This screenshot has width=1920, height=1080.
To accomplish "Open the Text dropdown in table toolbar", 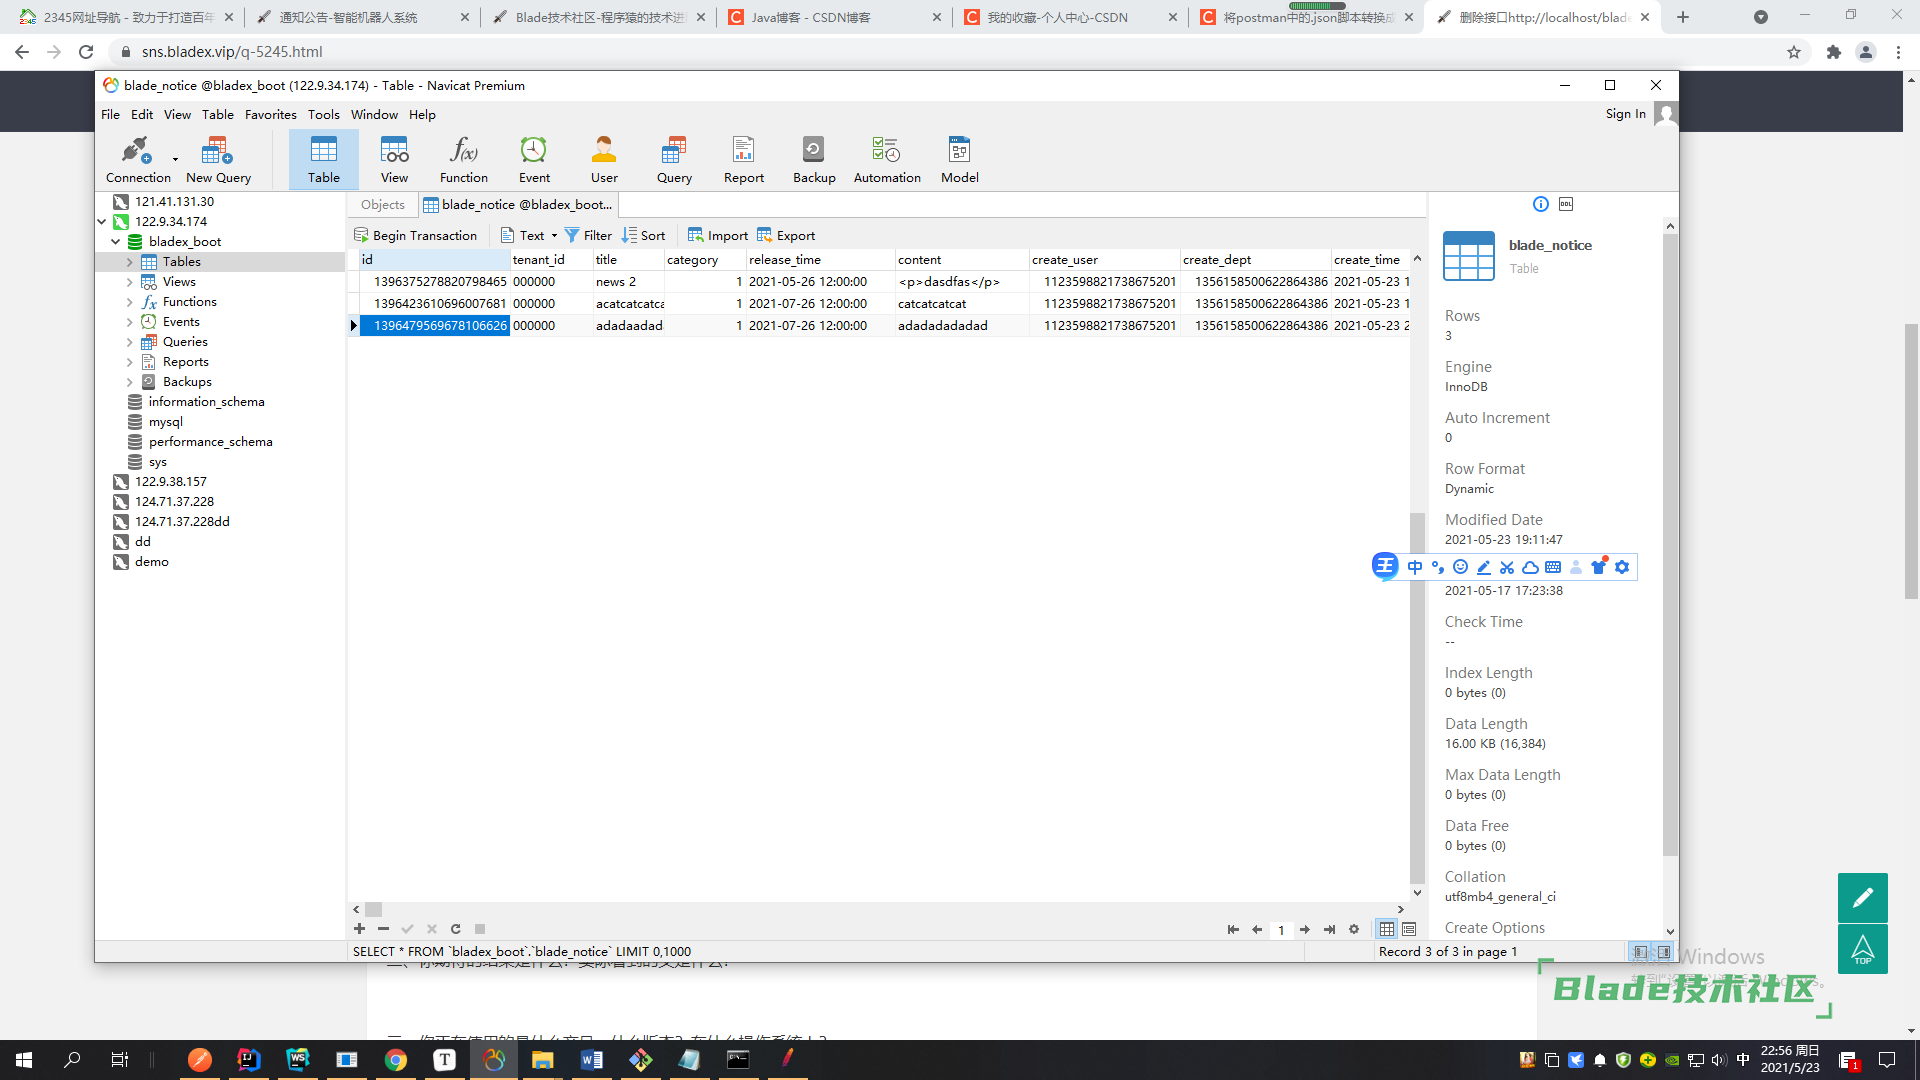I will [x=529, y=236].
